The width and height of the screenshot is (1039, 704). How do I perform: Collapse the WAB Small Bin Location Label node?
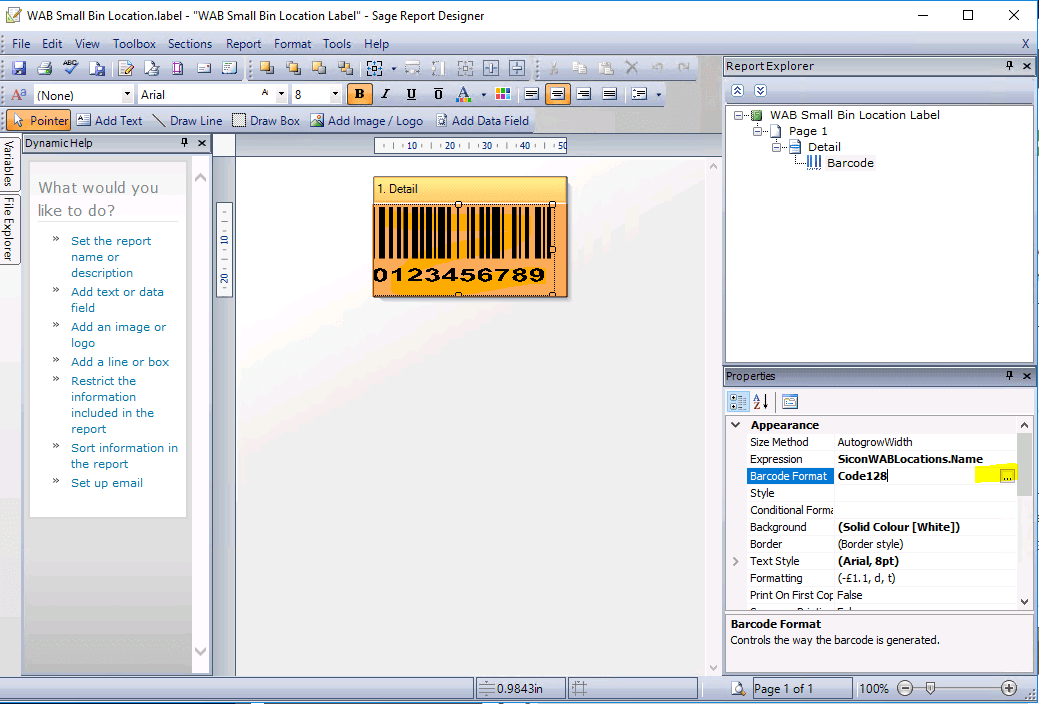click(x=738, y=115)
